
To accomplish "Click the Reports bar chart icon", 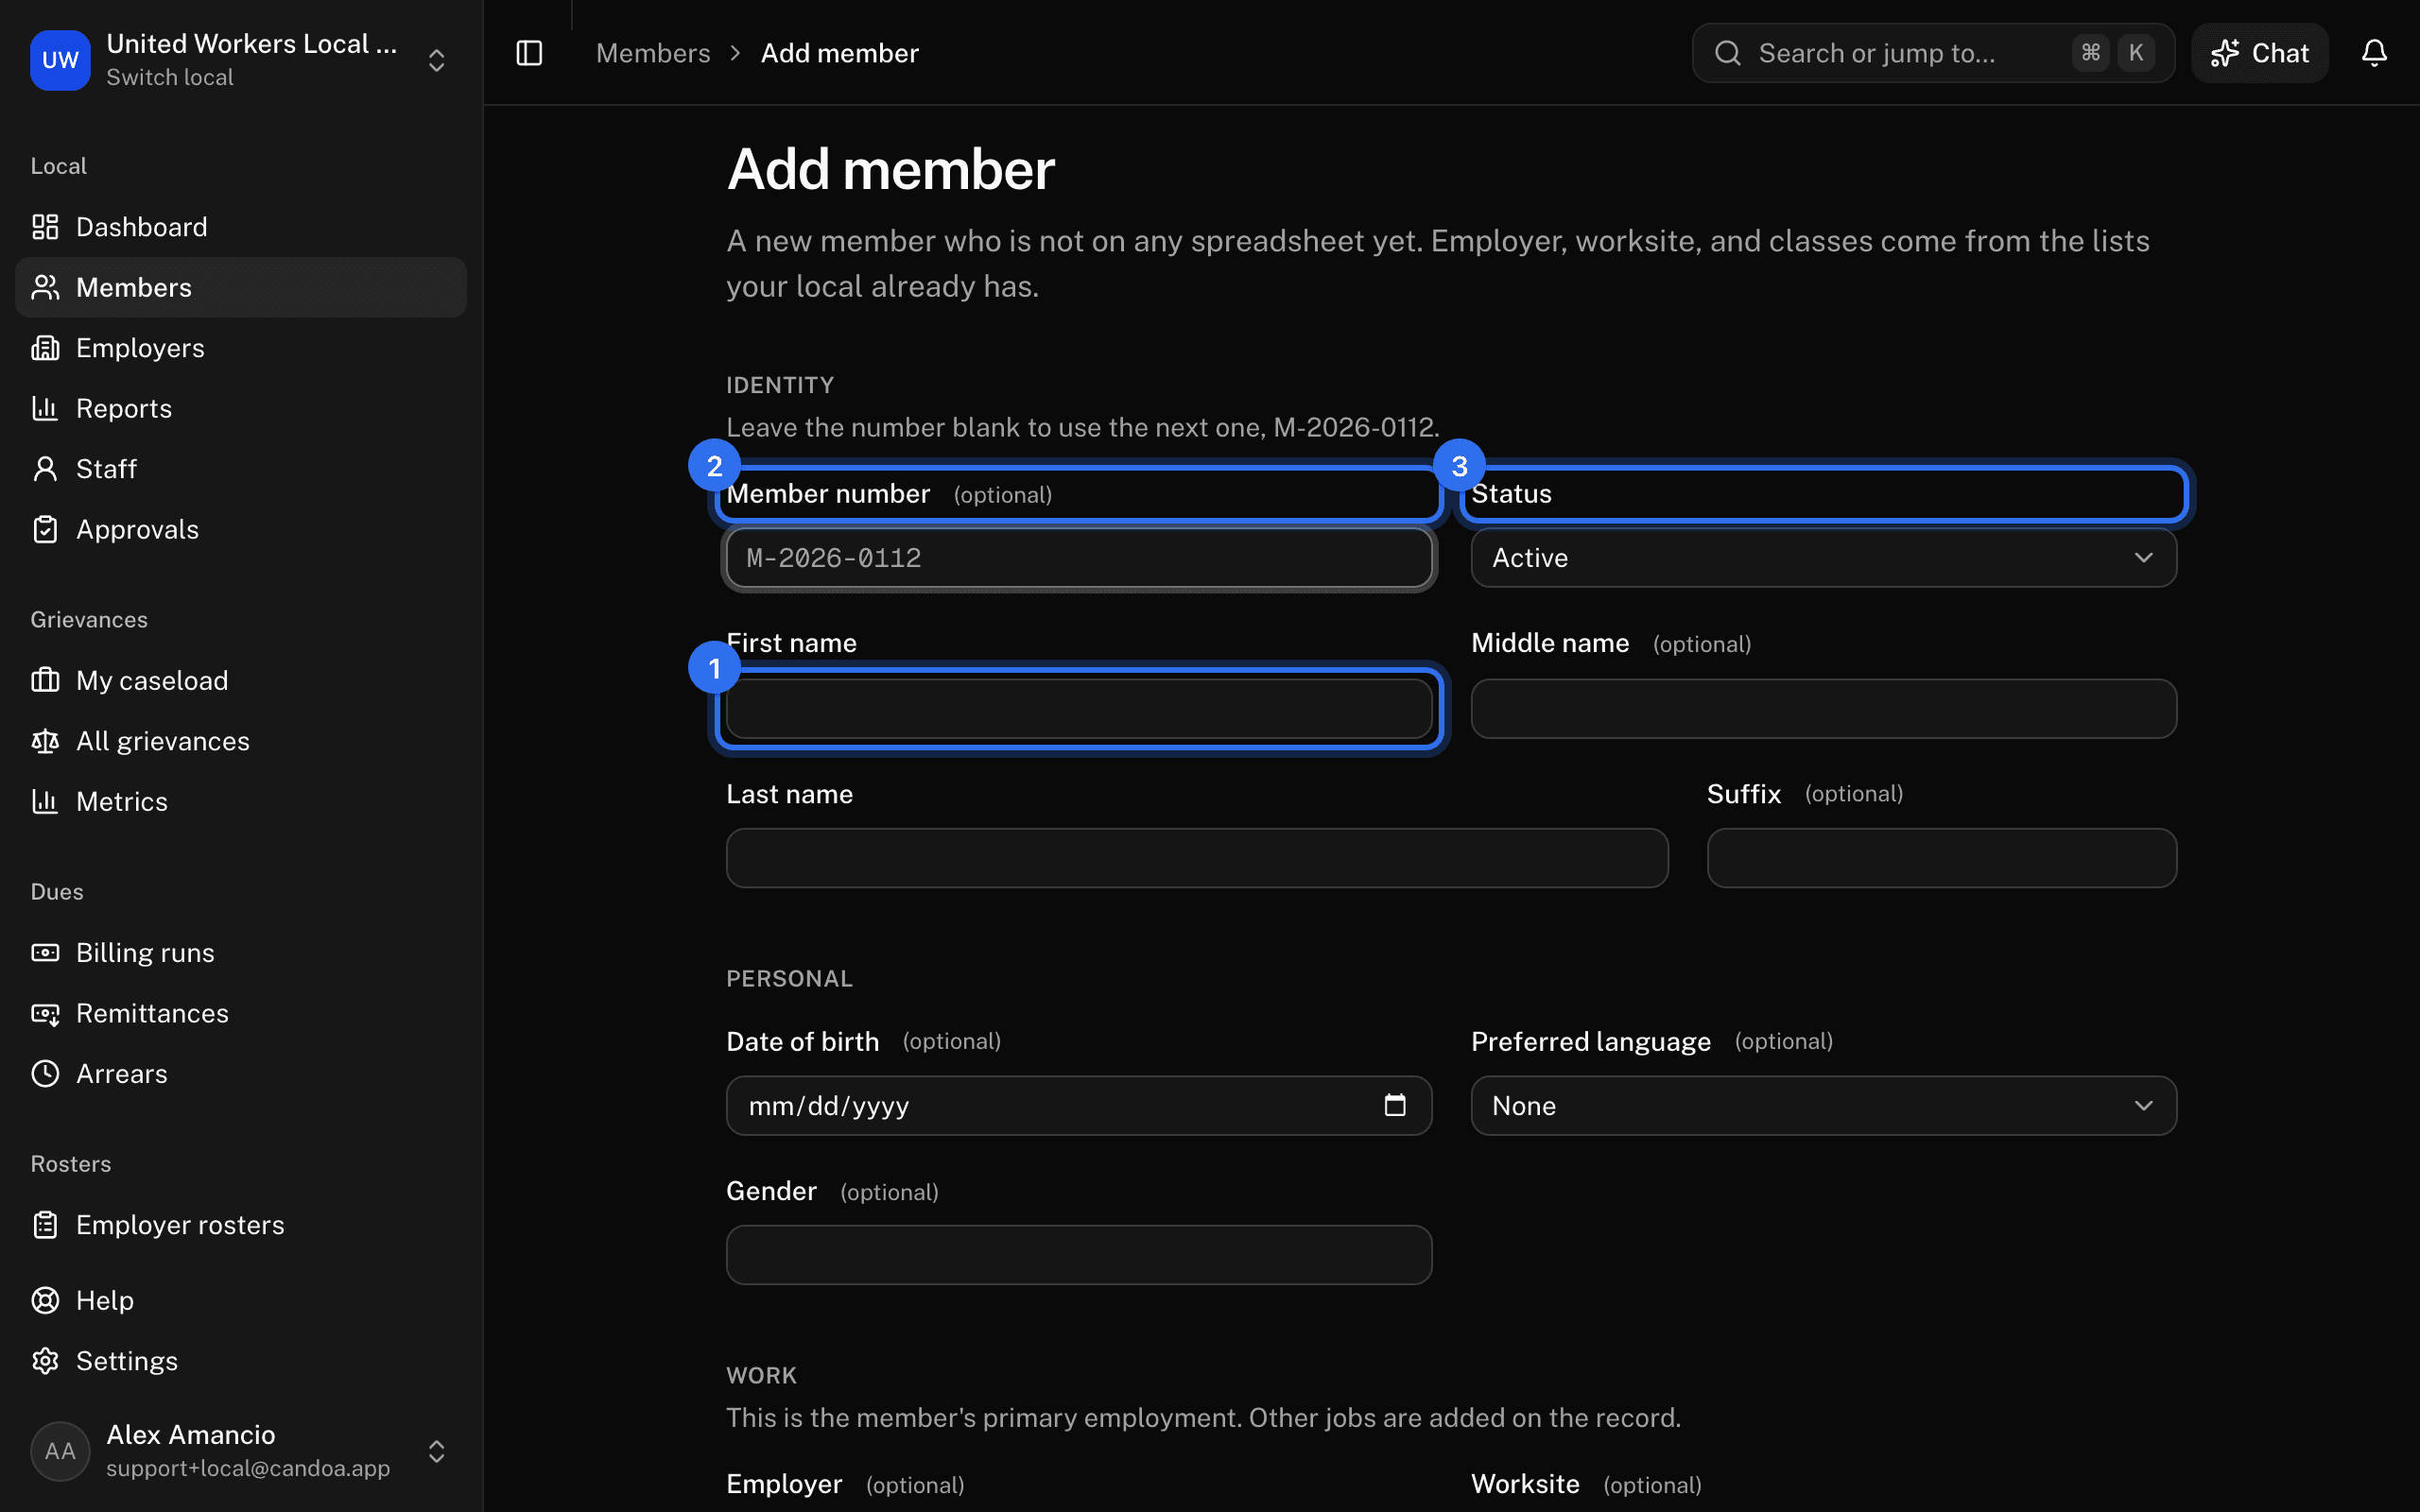I will click(45, 408).
